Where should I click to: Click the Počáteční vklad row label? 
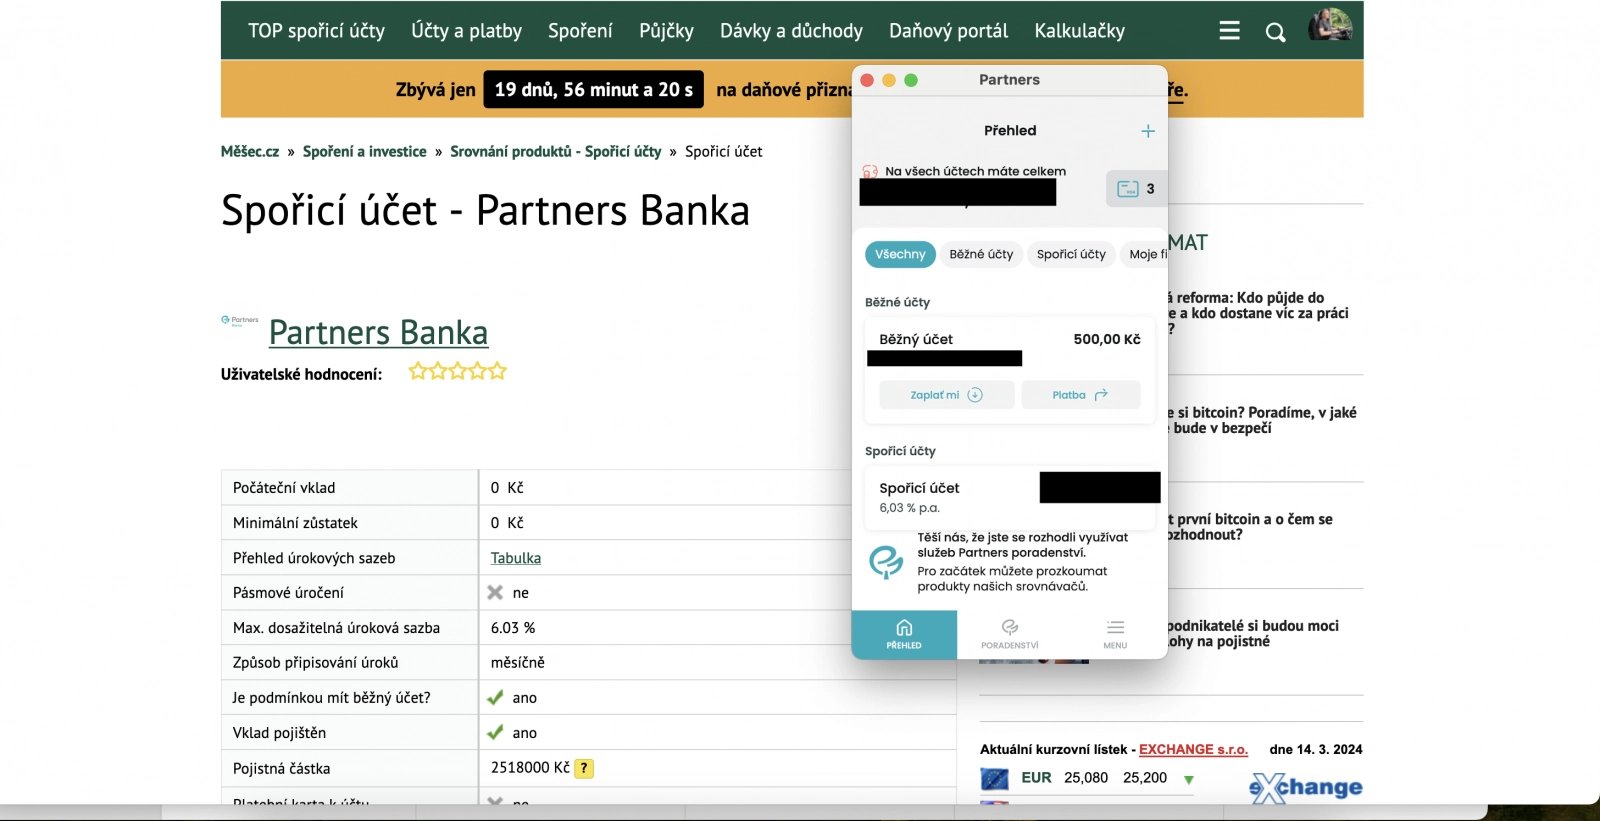pos(284,488)
